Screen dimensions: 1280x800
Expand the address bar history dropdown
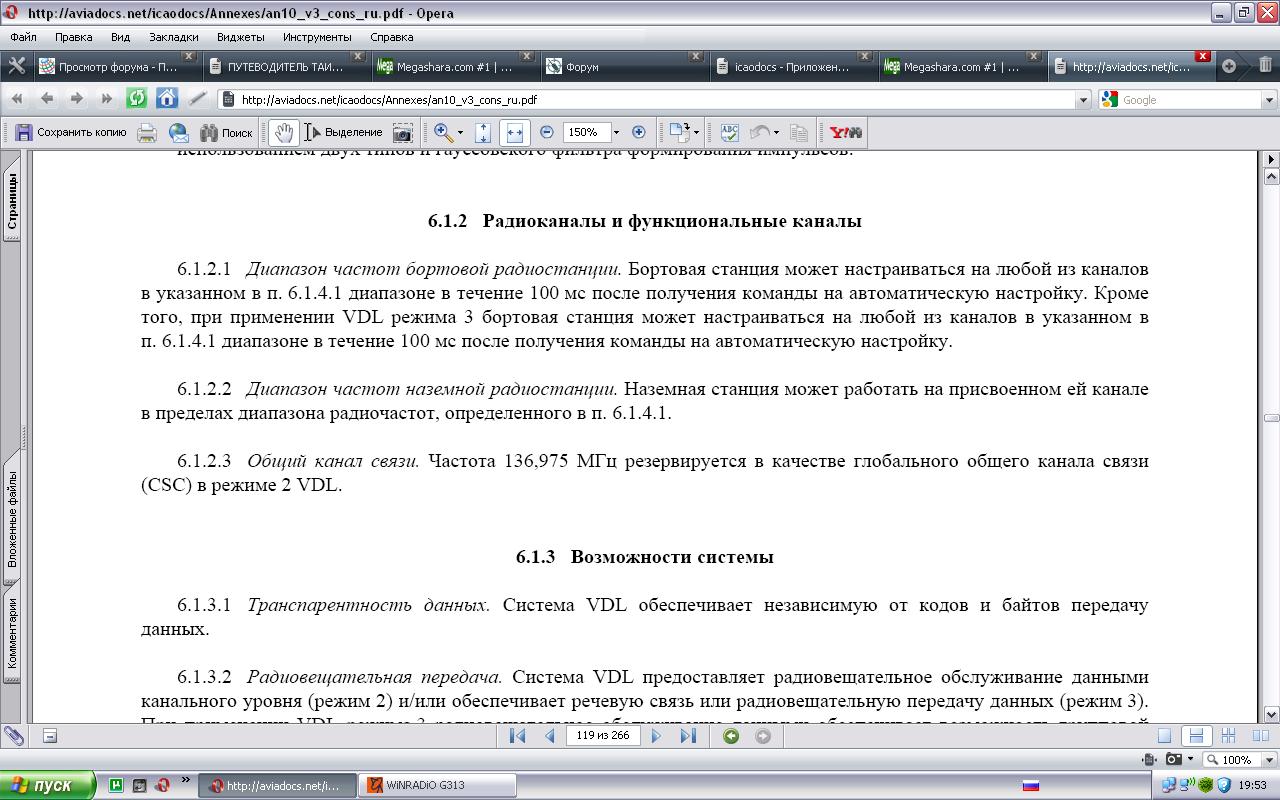(1083, 100)
